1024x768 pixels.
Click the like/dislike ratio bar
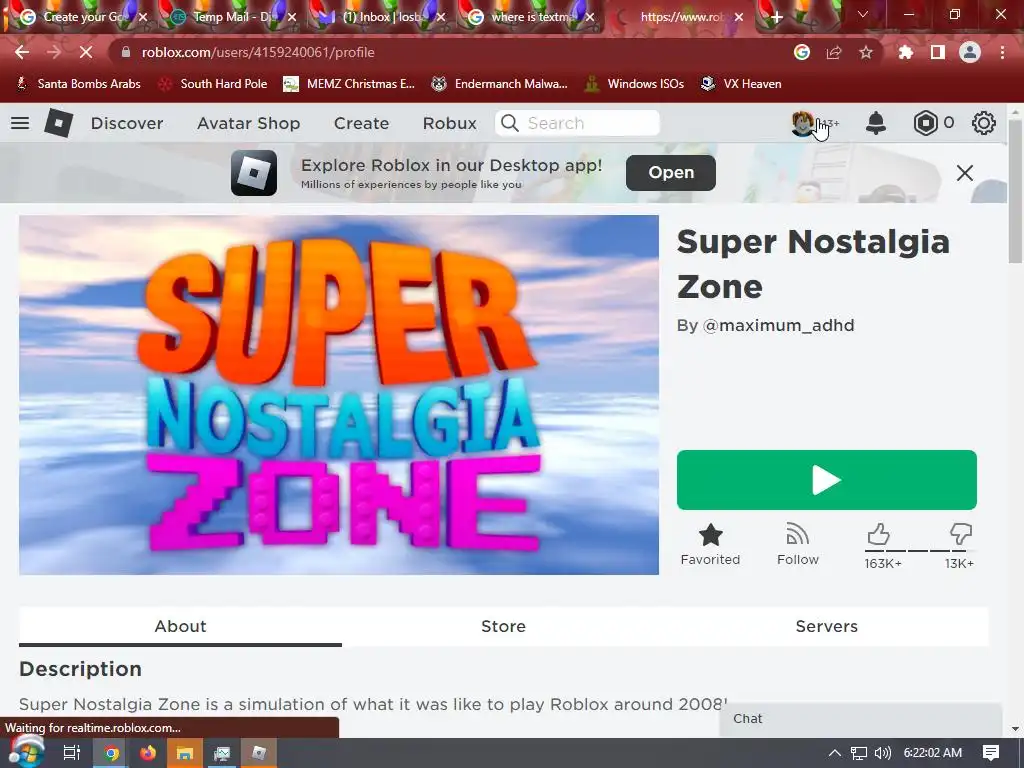pyautogui.click(x=919, y=551)
